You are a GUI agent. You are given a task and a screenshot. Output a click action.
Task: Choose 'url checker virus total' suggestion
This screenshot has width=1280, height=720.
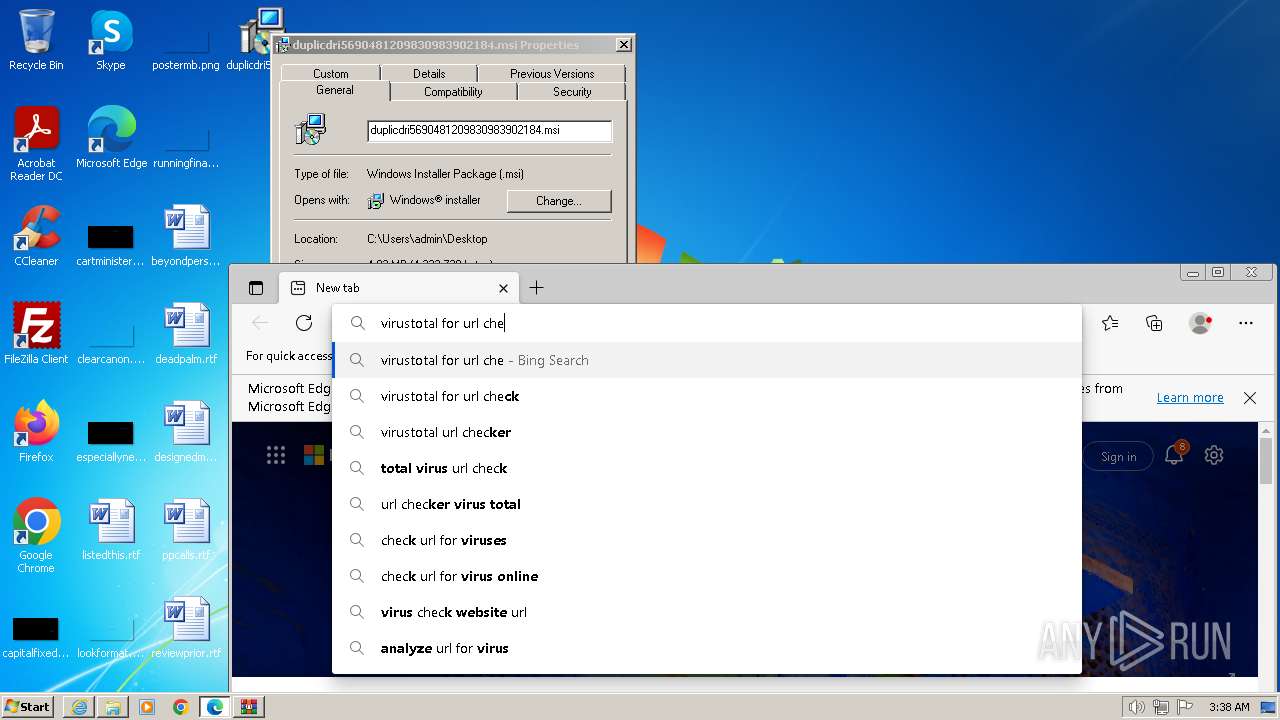tap(707, 504)
